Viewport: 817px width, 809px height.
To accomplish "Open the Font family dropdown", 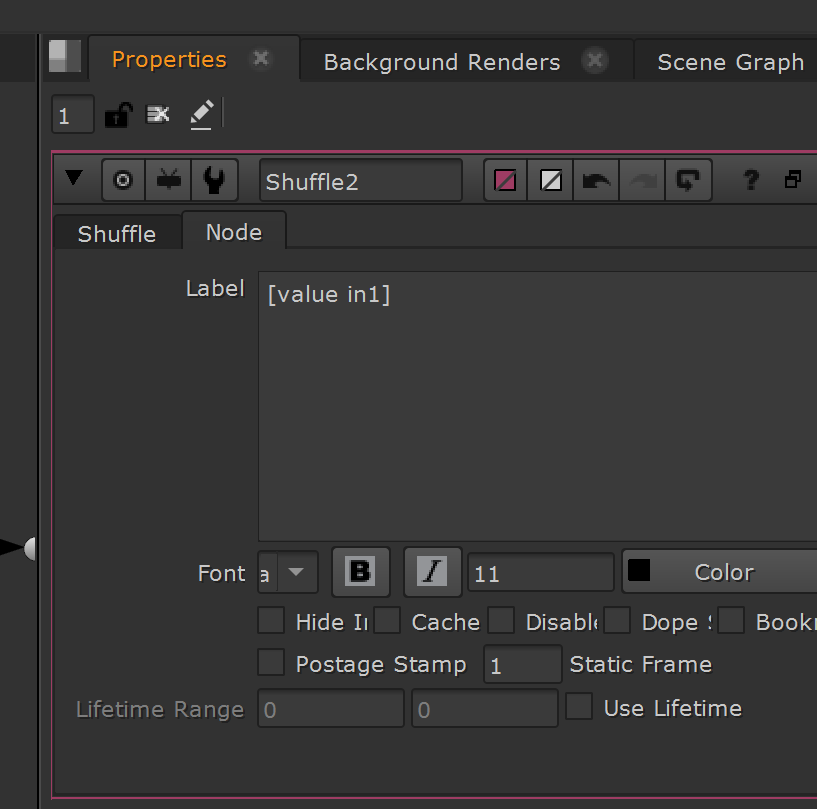I will pyautogui.click(x=288, y=572).
